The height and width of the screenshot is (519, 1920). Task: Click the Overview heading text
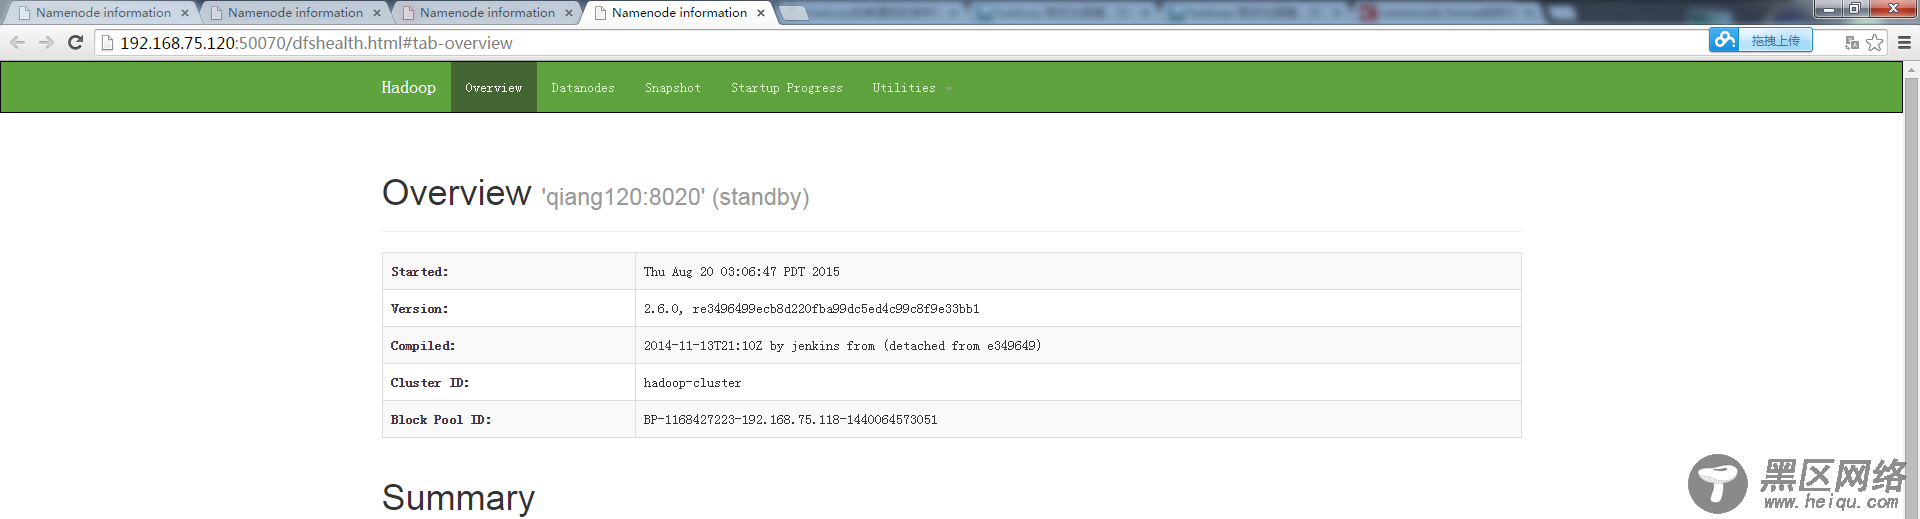pyautogui.click(x=457, y=193)
